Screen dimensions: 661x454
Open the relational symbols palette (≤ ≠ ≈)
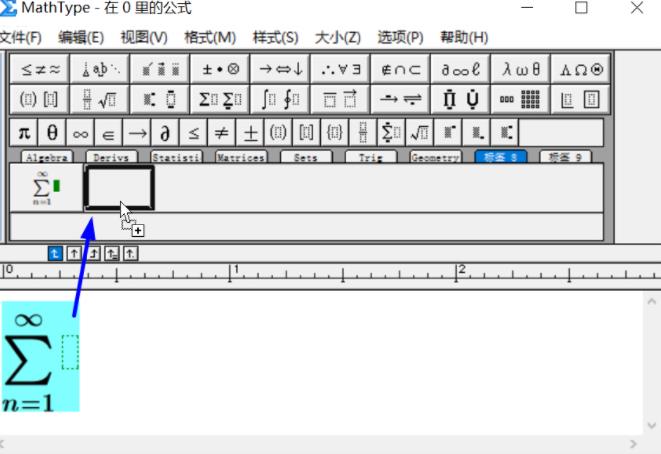[40, 70]
